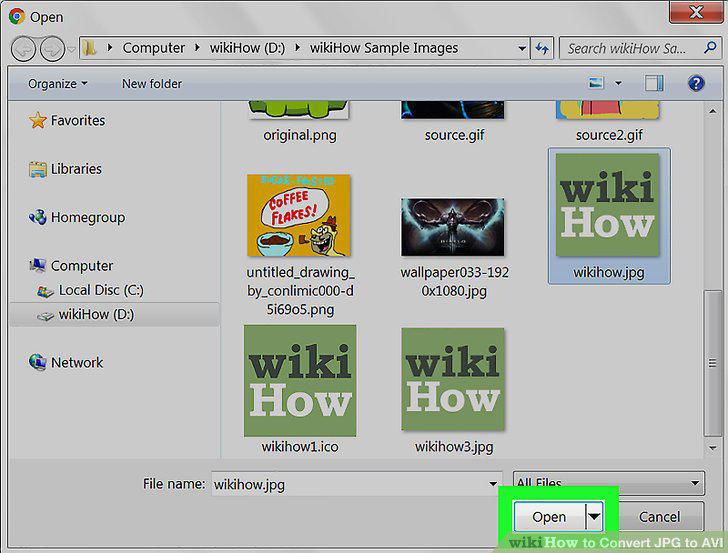
Task: Click the New folder button
Action: tap(152, 84)
